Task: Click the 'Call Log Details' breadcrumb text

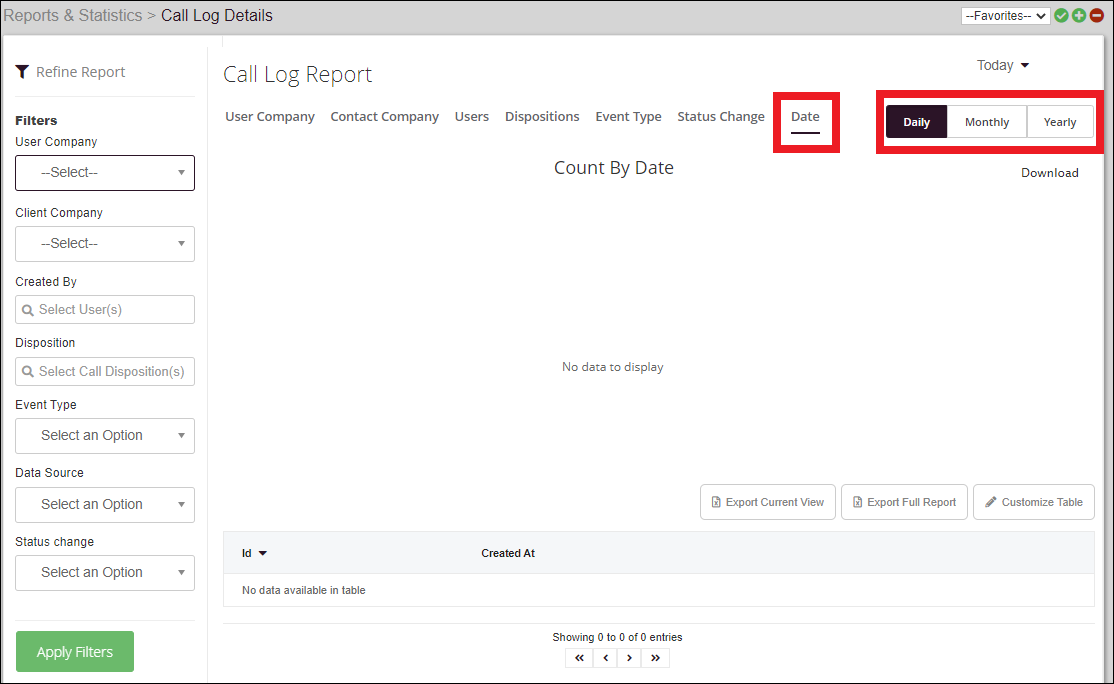Action: coord(217,16)
